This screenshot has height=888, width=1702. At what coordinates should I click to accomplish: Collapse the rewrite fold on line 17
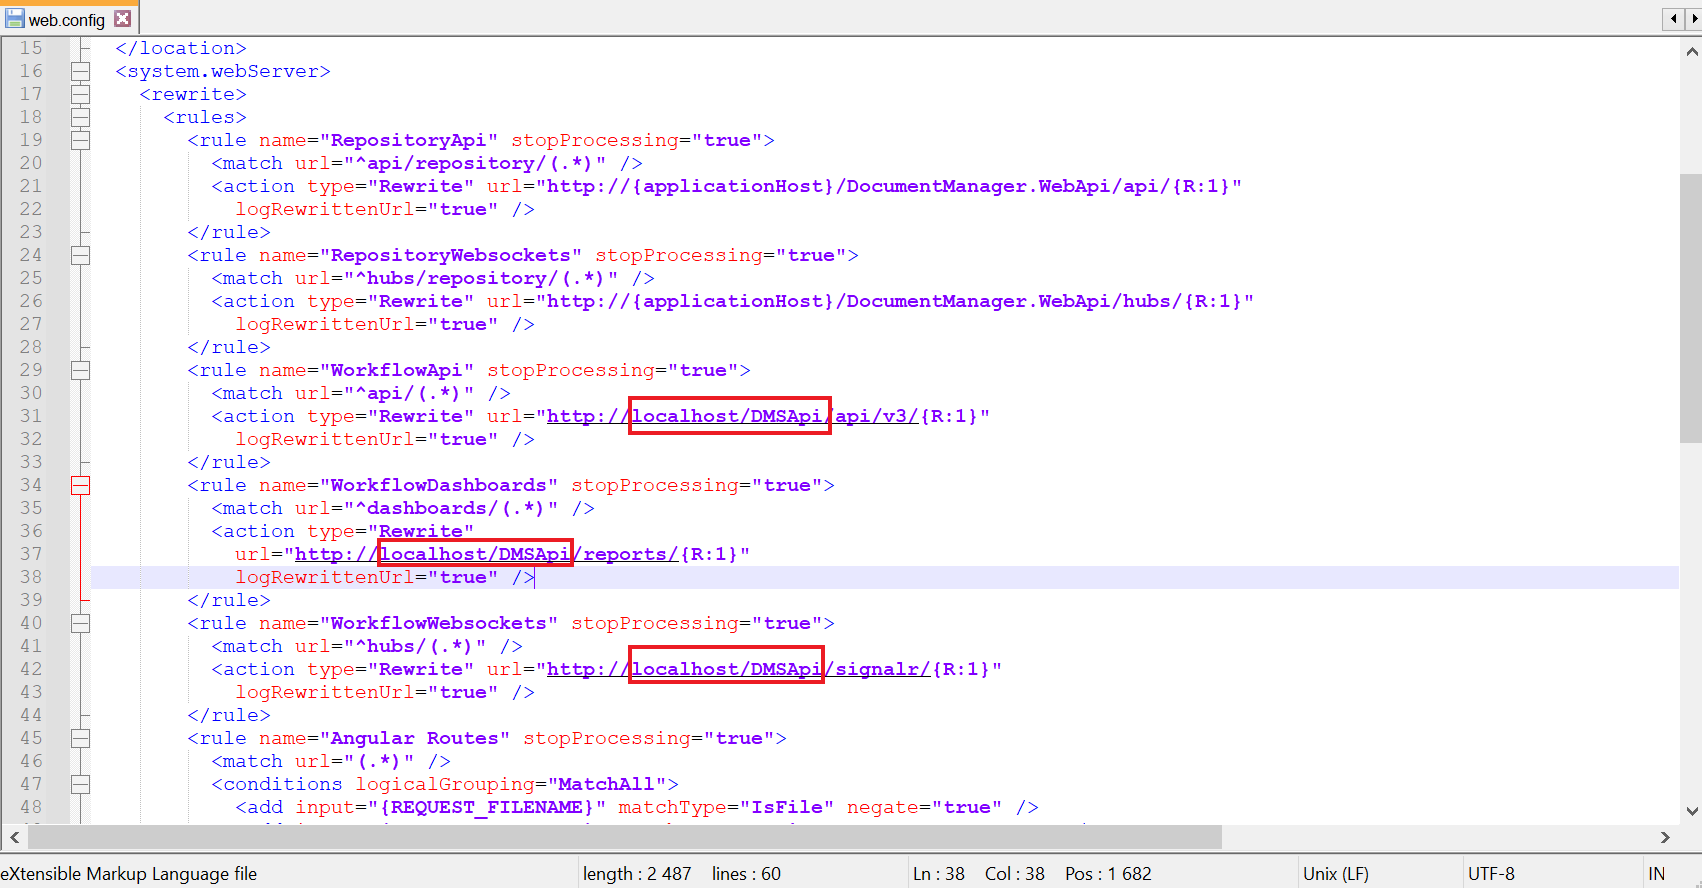(80, 94)
